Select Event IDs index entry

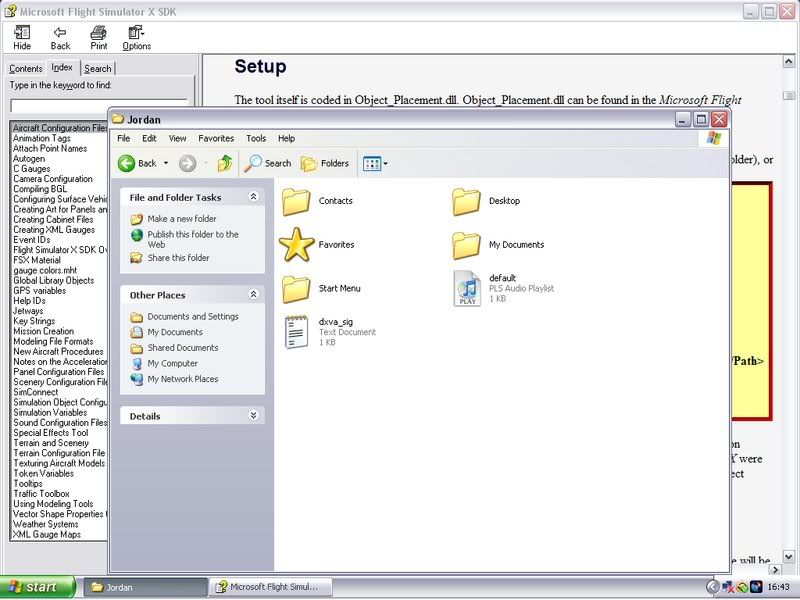click(32, 240)
